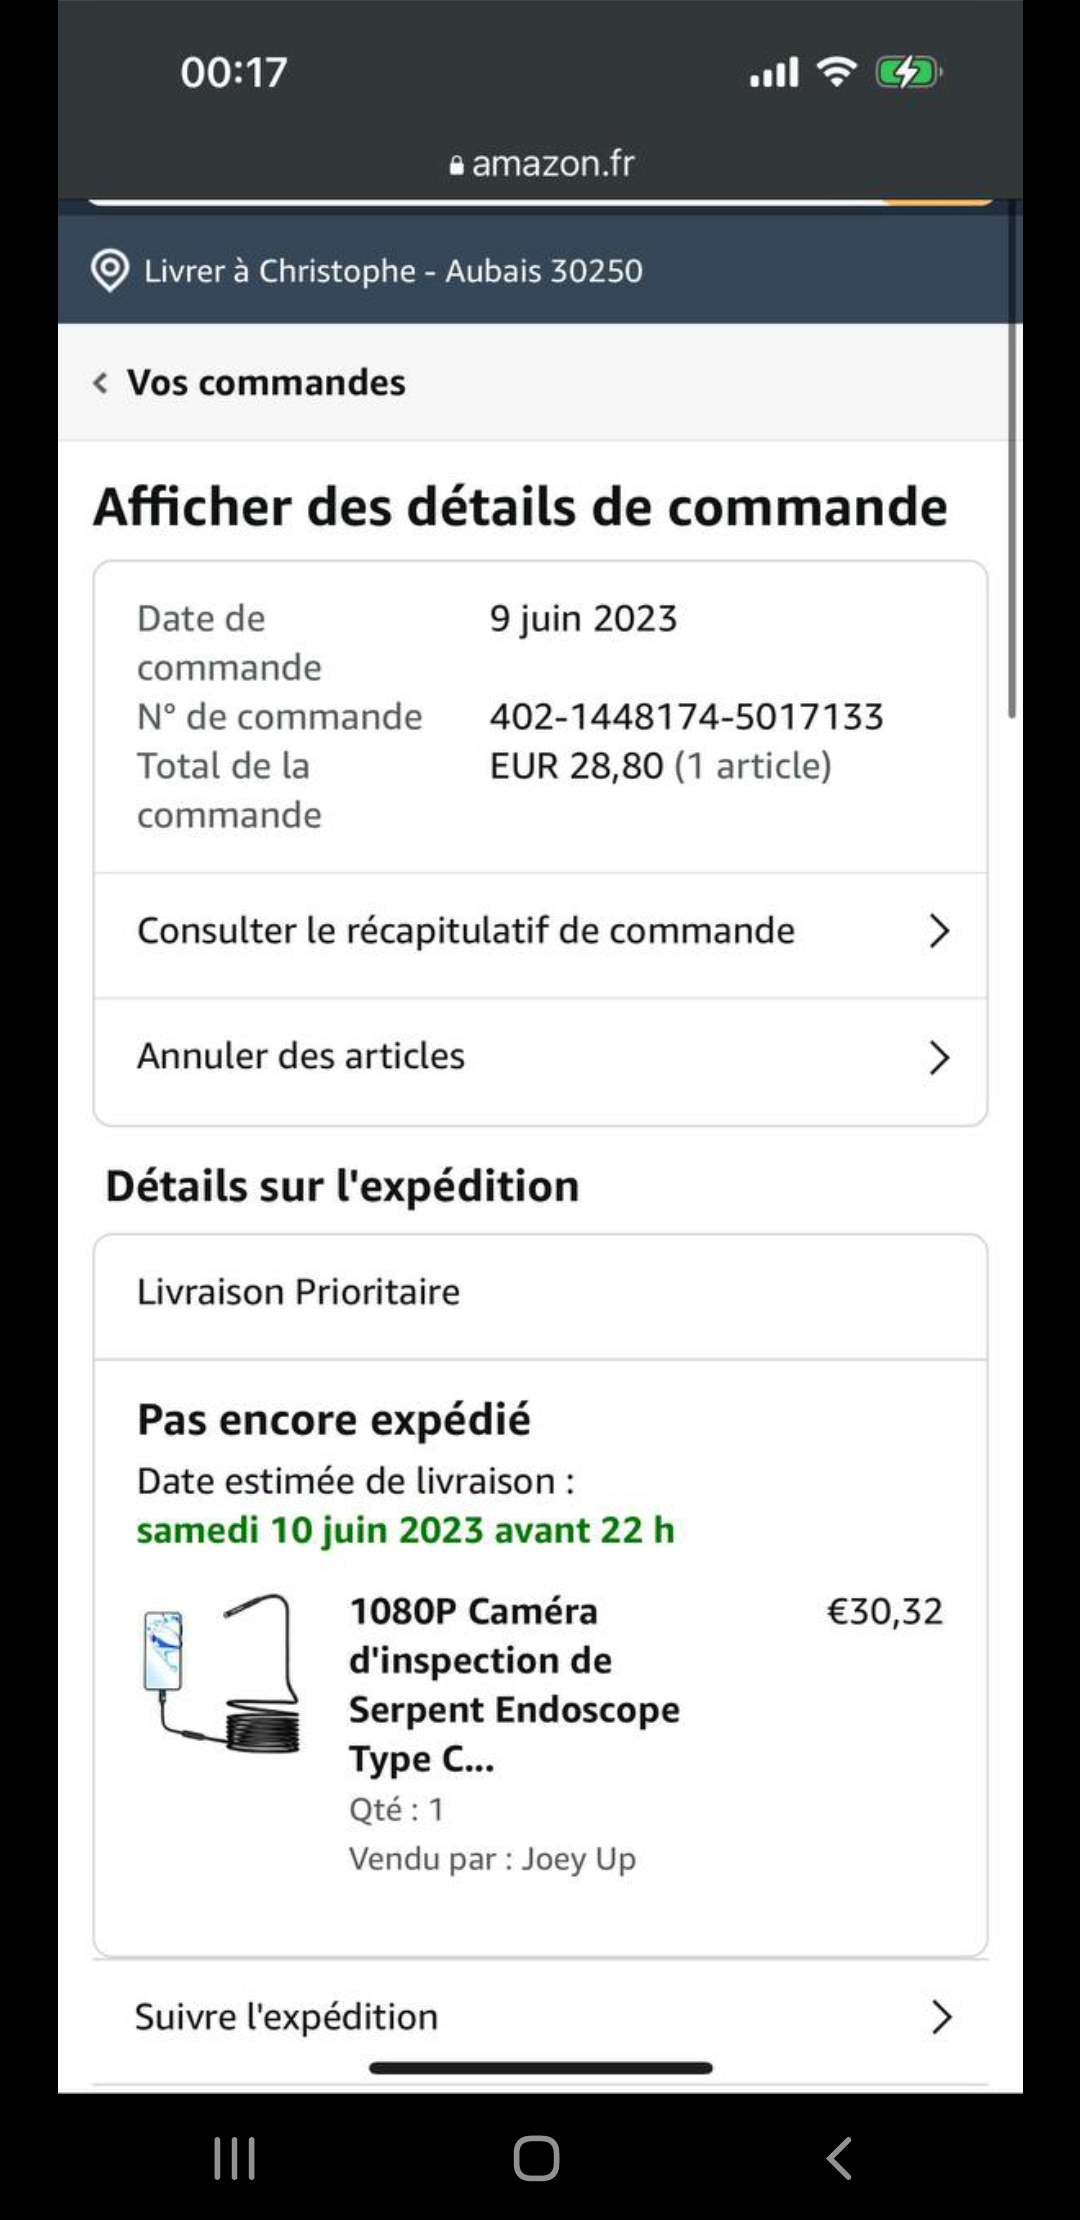Tap the Wi-Fi status icon
This screenshot has width=1080, height=2220.
click(836, 72)
